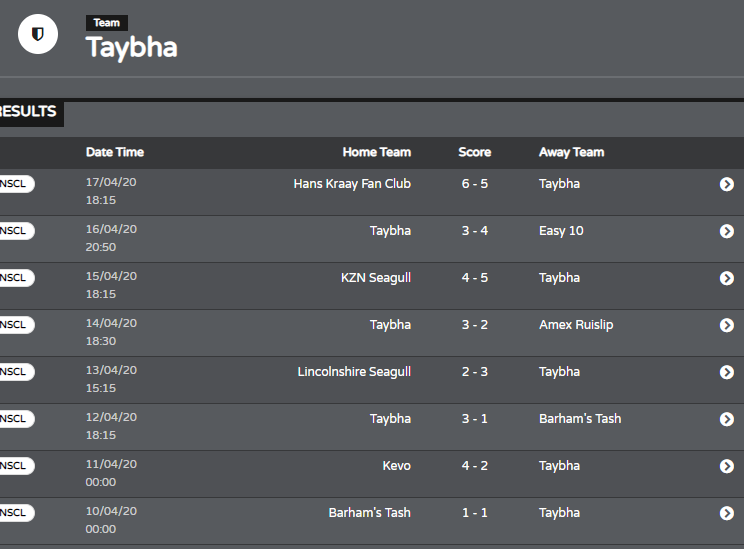Open match details arrow for Kevo game
Screen dimensions: 744x549
(726, 466)
